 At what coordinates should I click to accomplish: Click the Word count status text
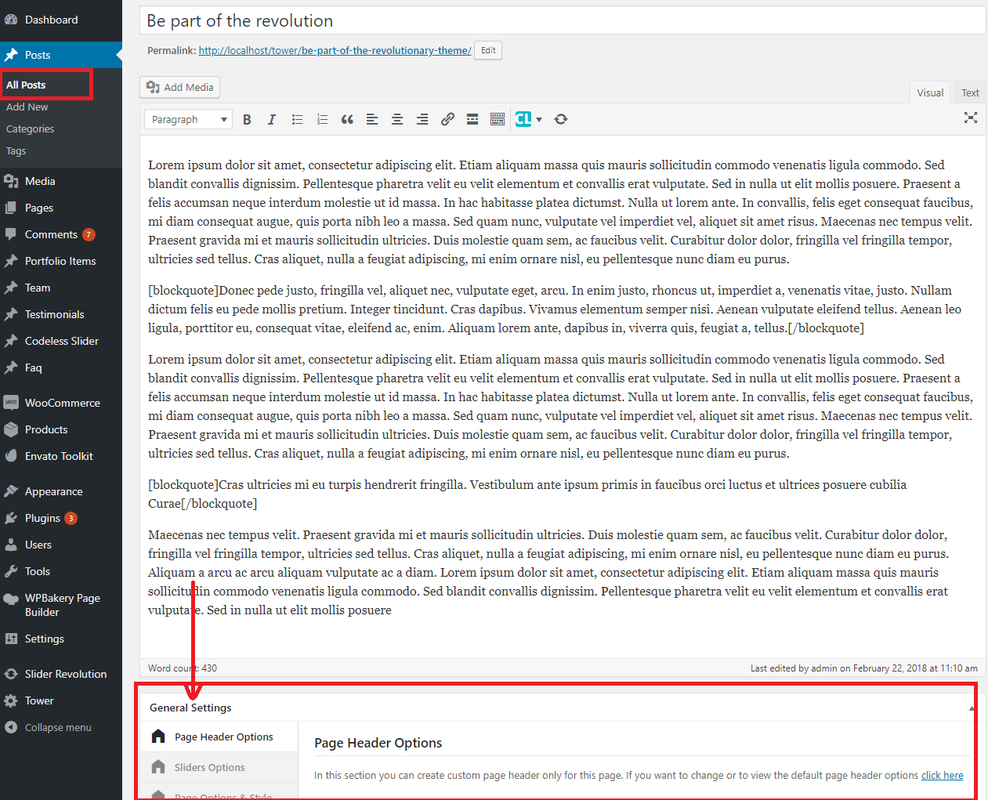182,668
